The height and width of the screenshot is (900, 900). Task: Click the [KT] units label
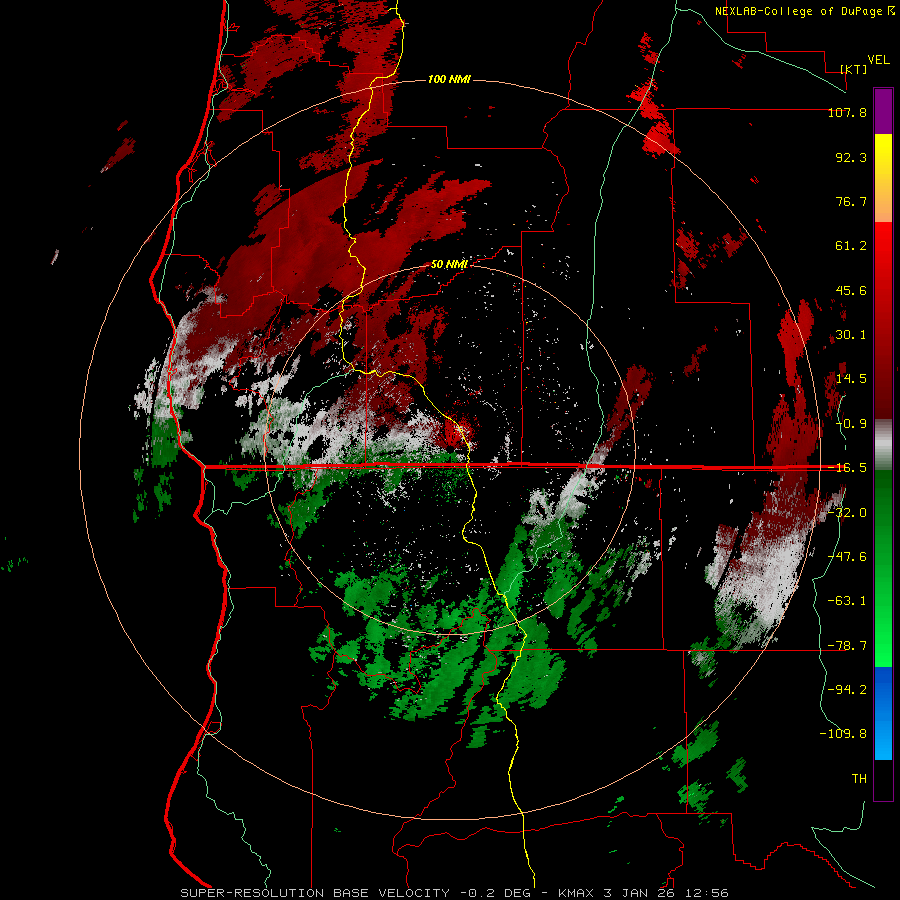[x=854, y=69]
